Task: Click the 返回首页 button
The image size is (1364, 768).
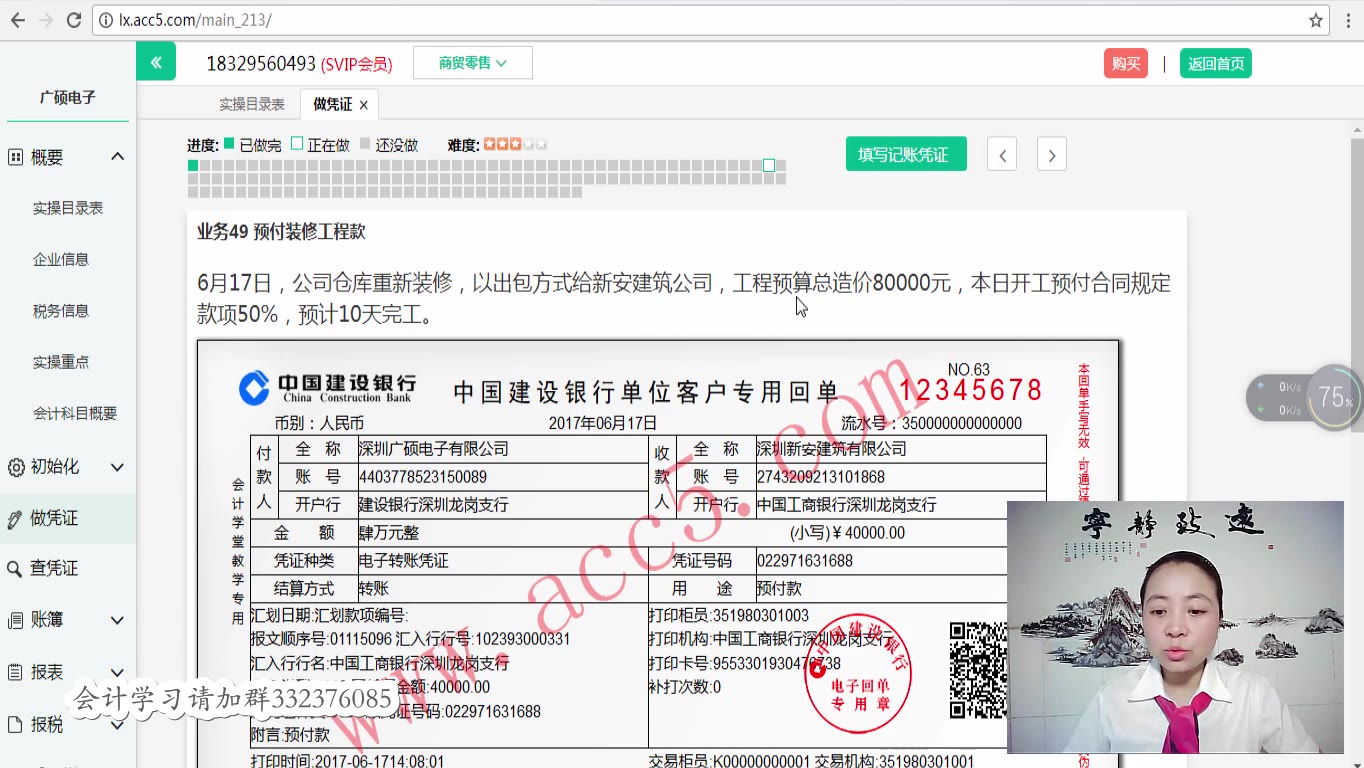Action: pos(1215,61)
